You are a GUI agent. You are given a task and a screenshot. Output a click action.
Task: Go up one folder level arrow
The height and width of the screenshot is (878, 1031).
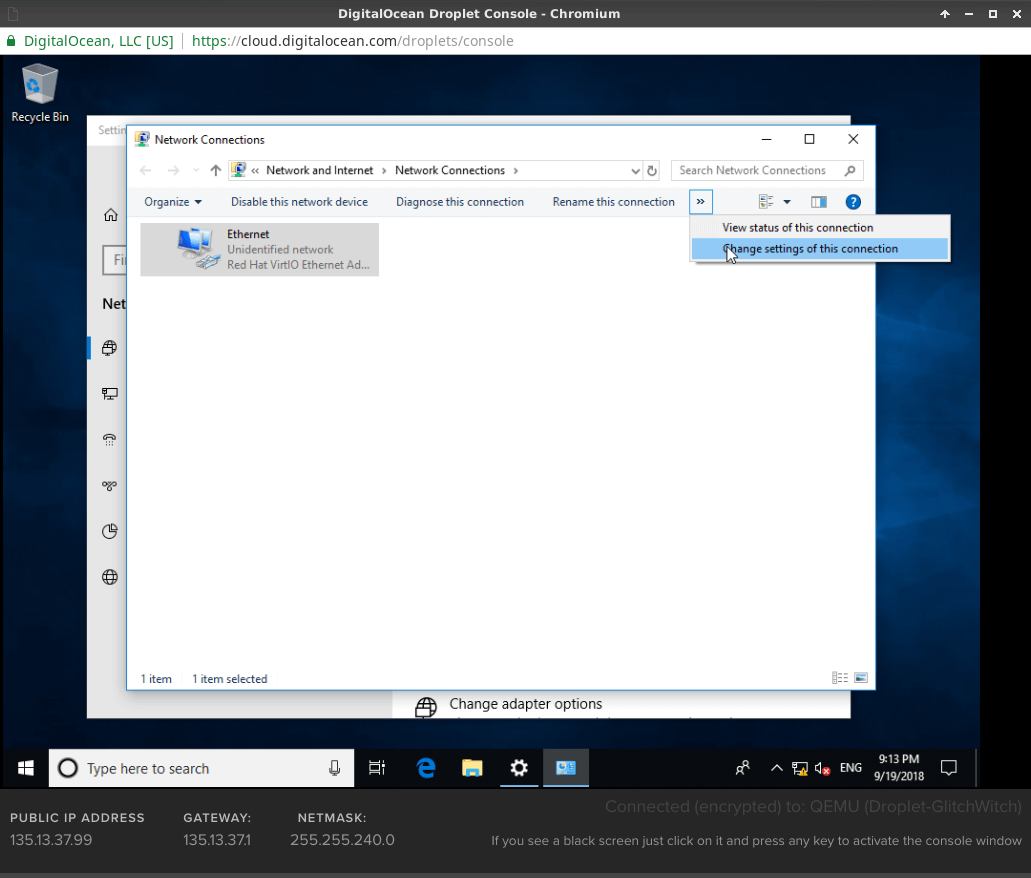(x=215, y=171)
